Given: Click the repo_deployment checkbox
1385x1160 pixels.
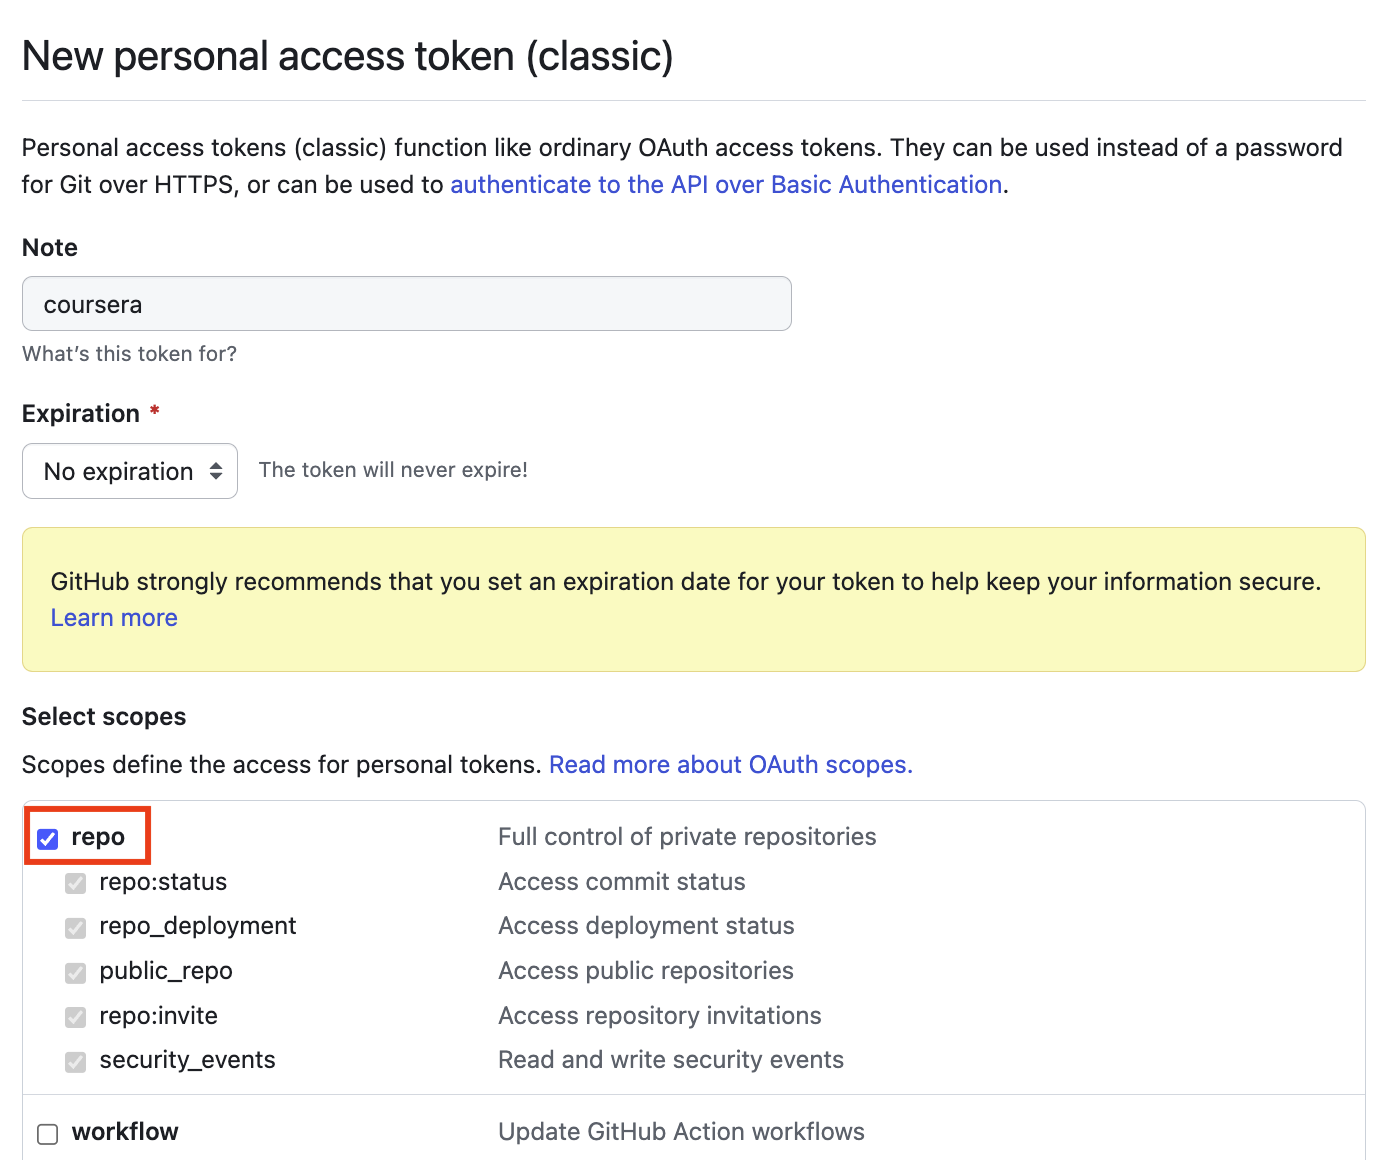Looking at the screenshot, I should pyautogui.click(x=76, y=928).
